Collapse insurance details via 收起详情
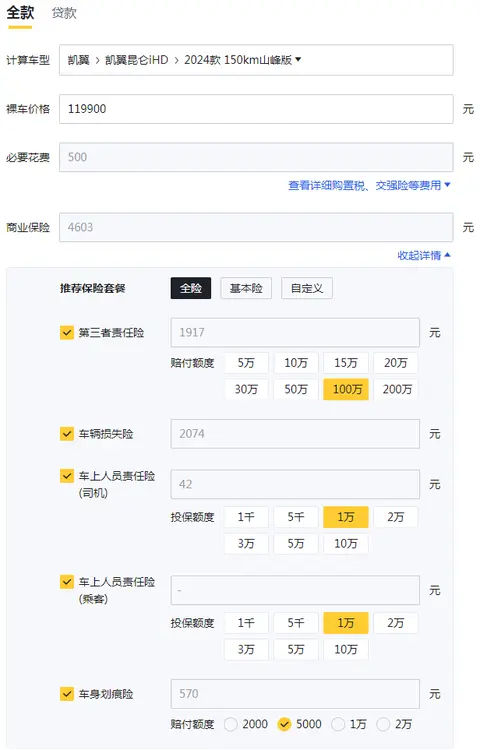This screenshot has width=480, height=750. pos(424,255)
